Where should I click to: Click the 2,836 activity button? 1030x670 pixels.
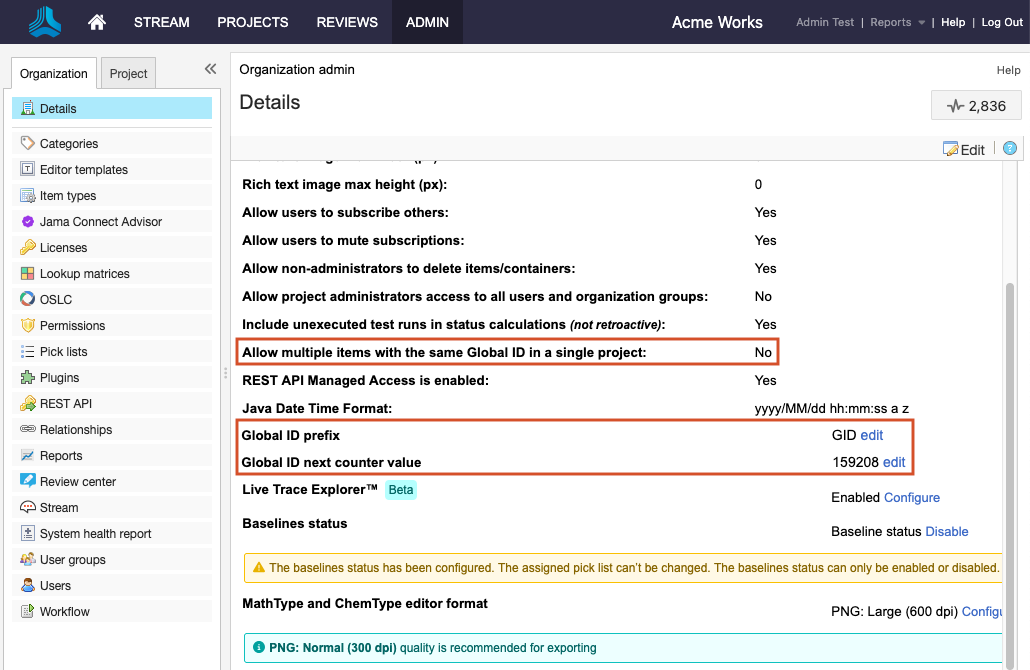[x=976, y=106]
